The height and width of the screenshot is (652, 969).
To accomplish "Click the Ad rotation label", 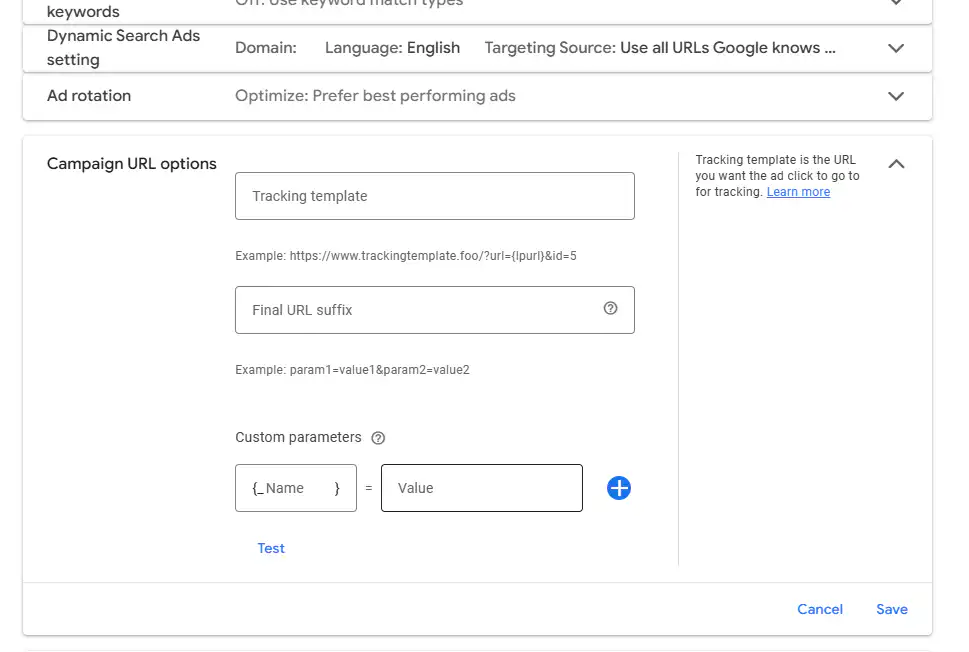I will tap(89, 96).
